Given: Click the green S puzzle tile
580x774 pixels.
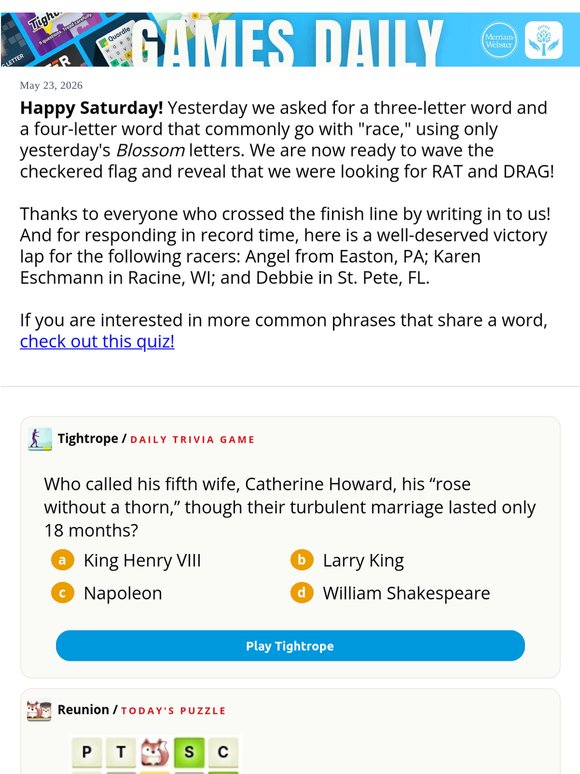Looking at the screenshot, I should tap(189, 752).
